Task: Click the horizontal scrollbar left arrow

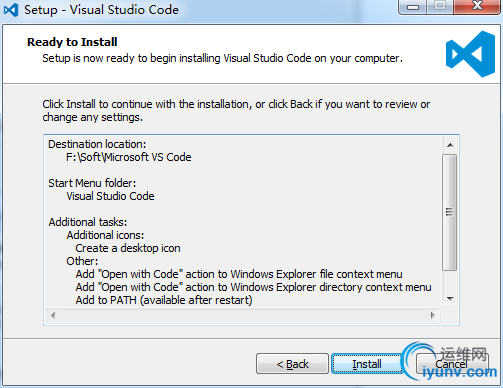Action: tap(53, 315)
